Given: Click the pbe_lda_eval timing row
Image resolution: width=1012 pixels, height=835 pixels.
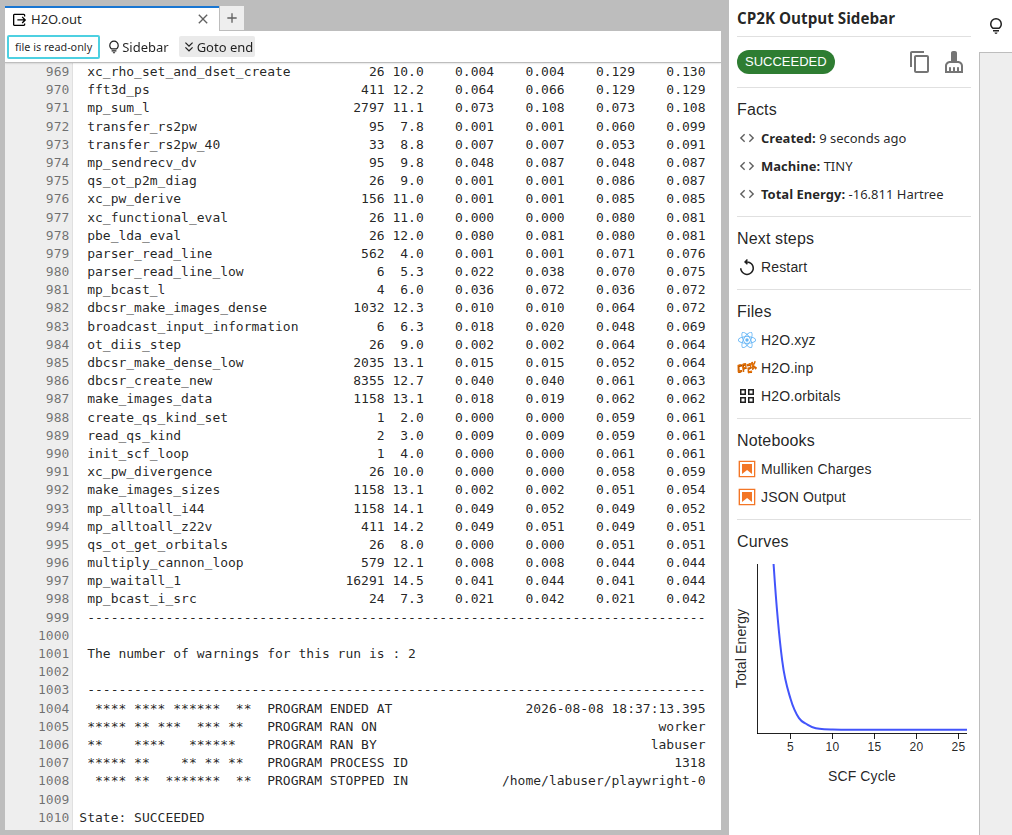Looking at the screenshot, I should pyautogui.click(x=396, y=236).
